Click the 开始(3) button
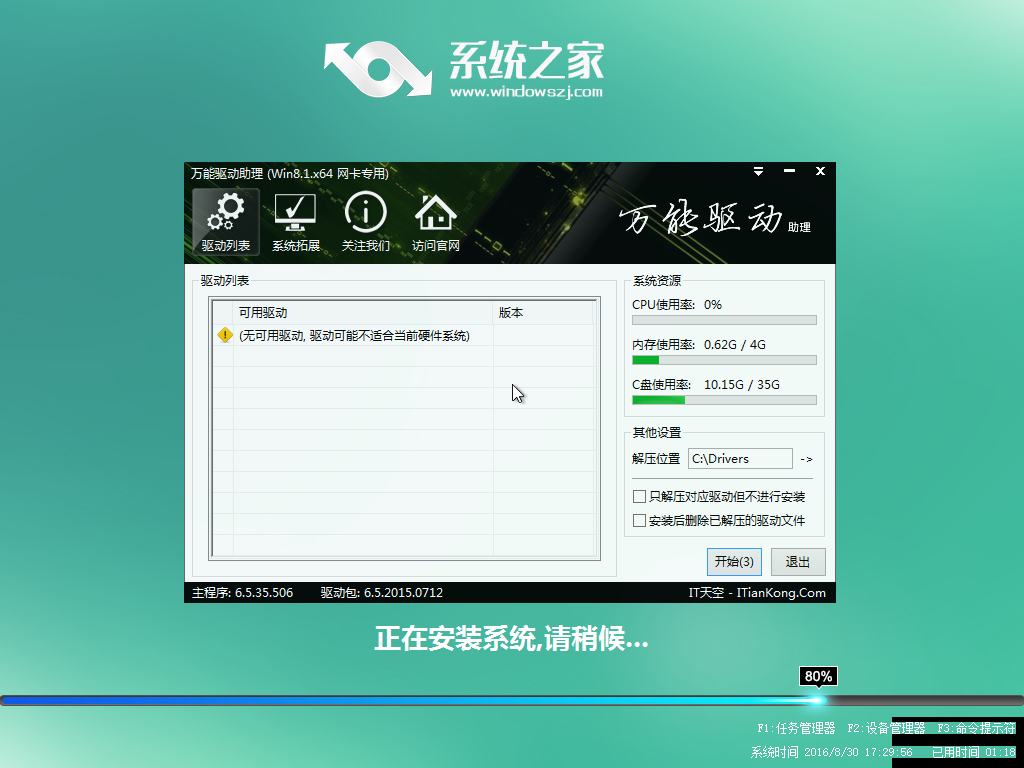The width and height of the screenshot is (1024, 768). [734, 562]
